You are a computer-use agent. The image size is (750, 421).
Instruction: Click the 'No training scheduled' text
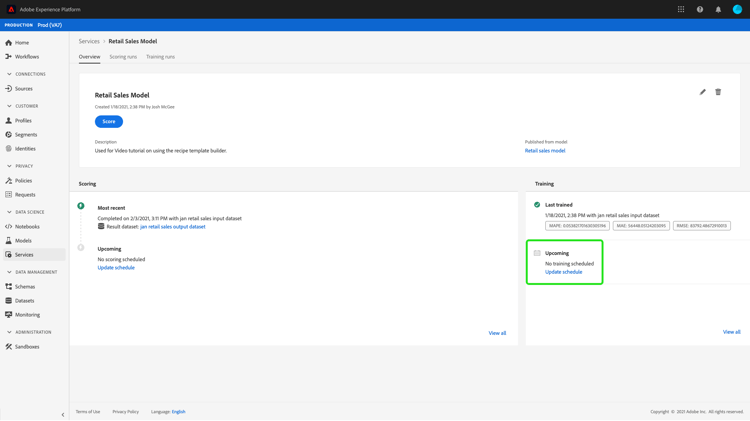coord(569,264)
